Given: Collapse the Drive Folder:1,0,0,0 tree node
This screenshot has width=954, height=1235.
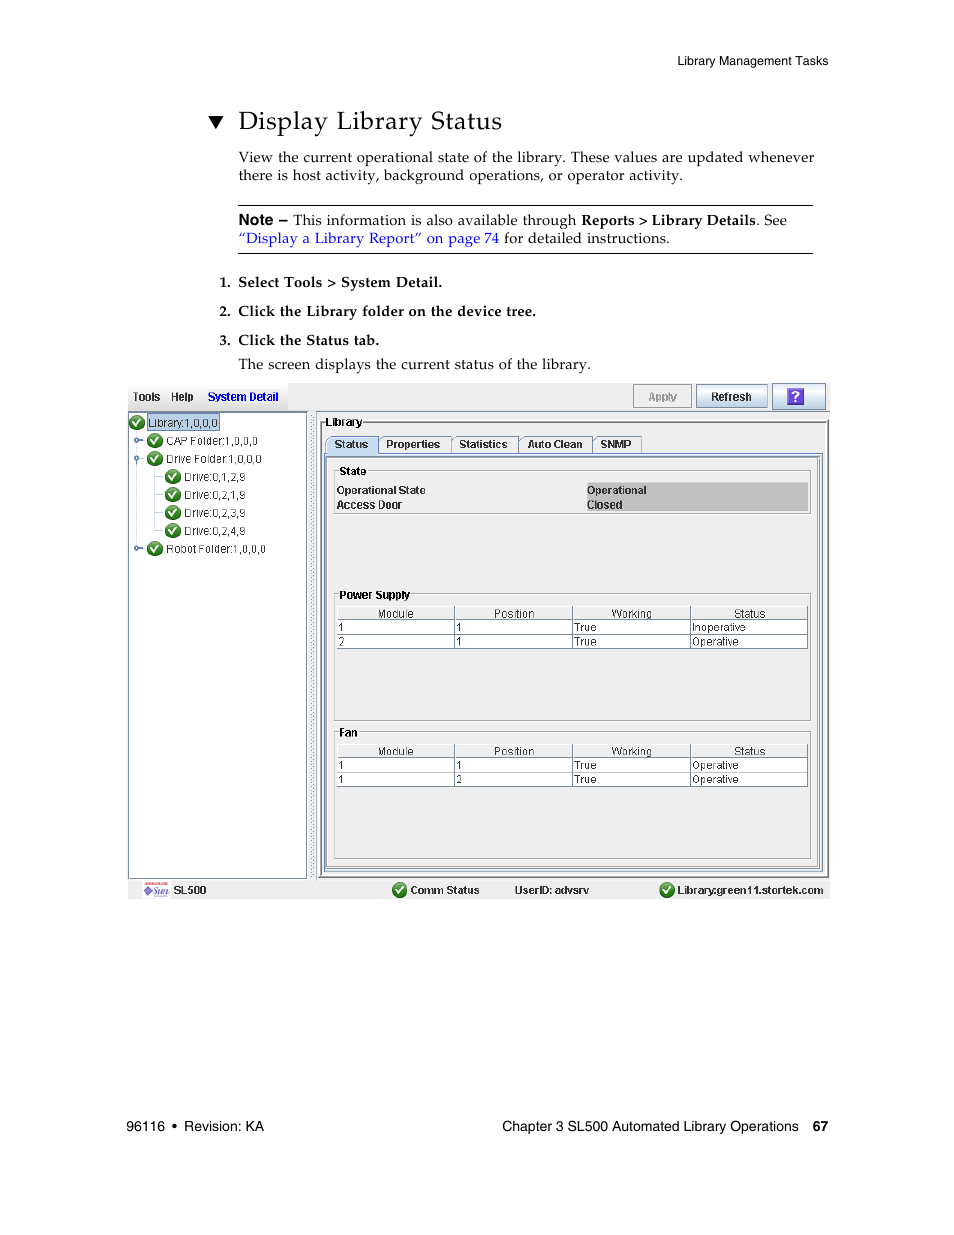Looking at the screenshot, I should (x=137, y=459).
